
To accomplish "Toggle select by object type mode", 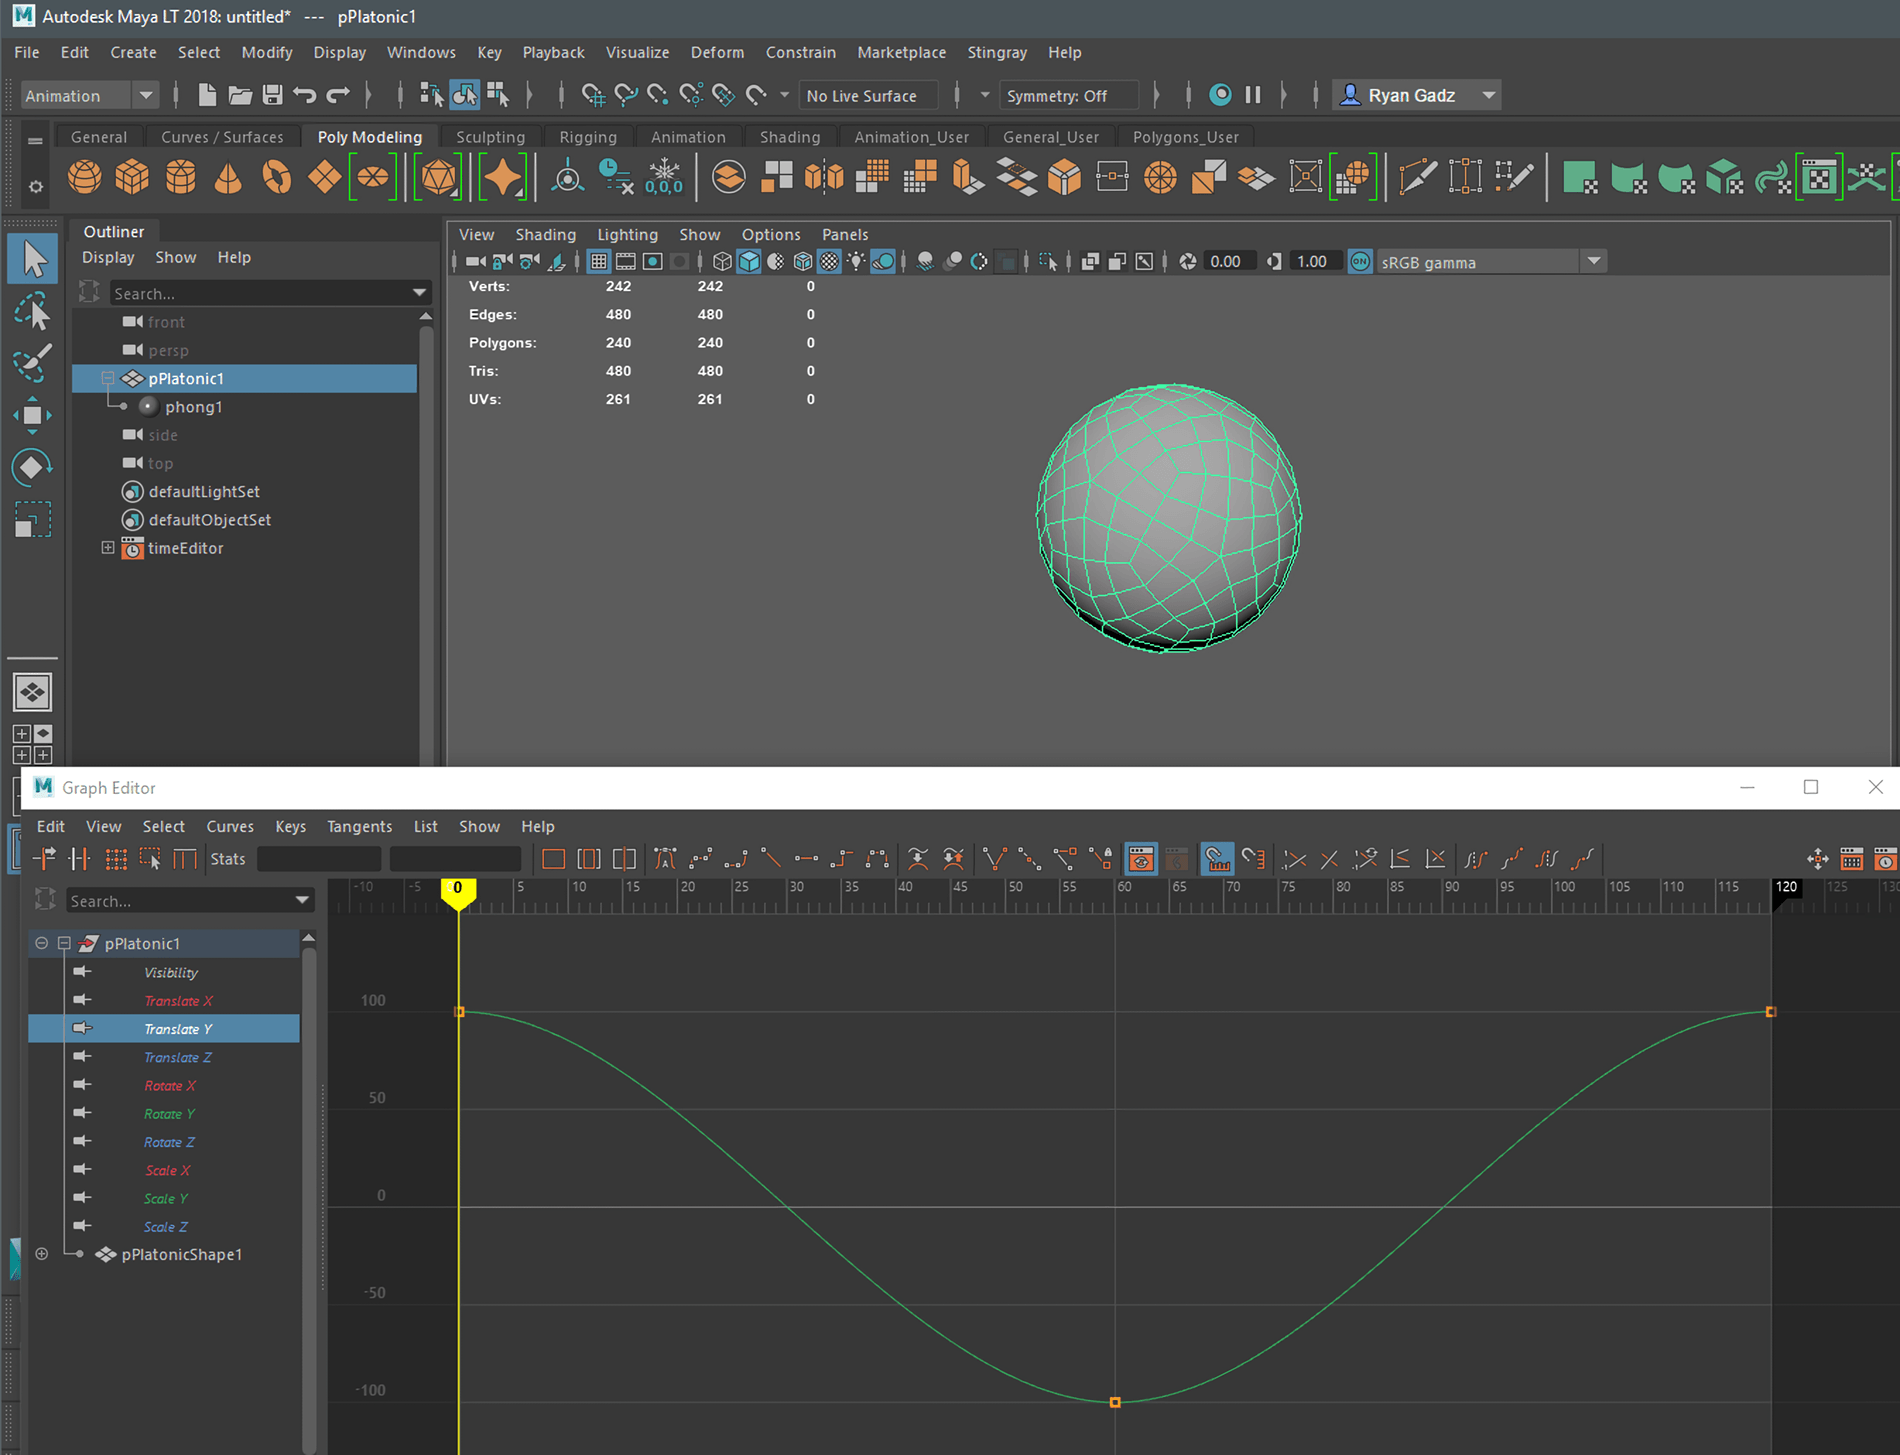I will point(465,95).
